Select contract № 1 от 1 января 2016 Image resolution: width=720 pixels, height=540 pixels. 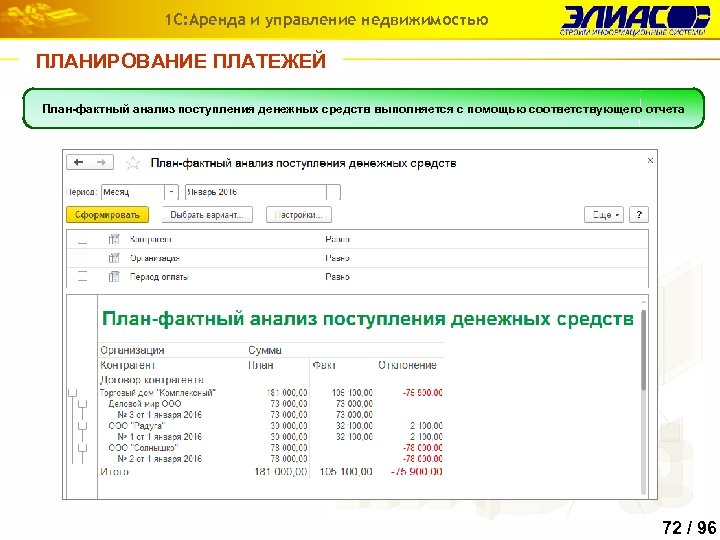tap(159, 437)
